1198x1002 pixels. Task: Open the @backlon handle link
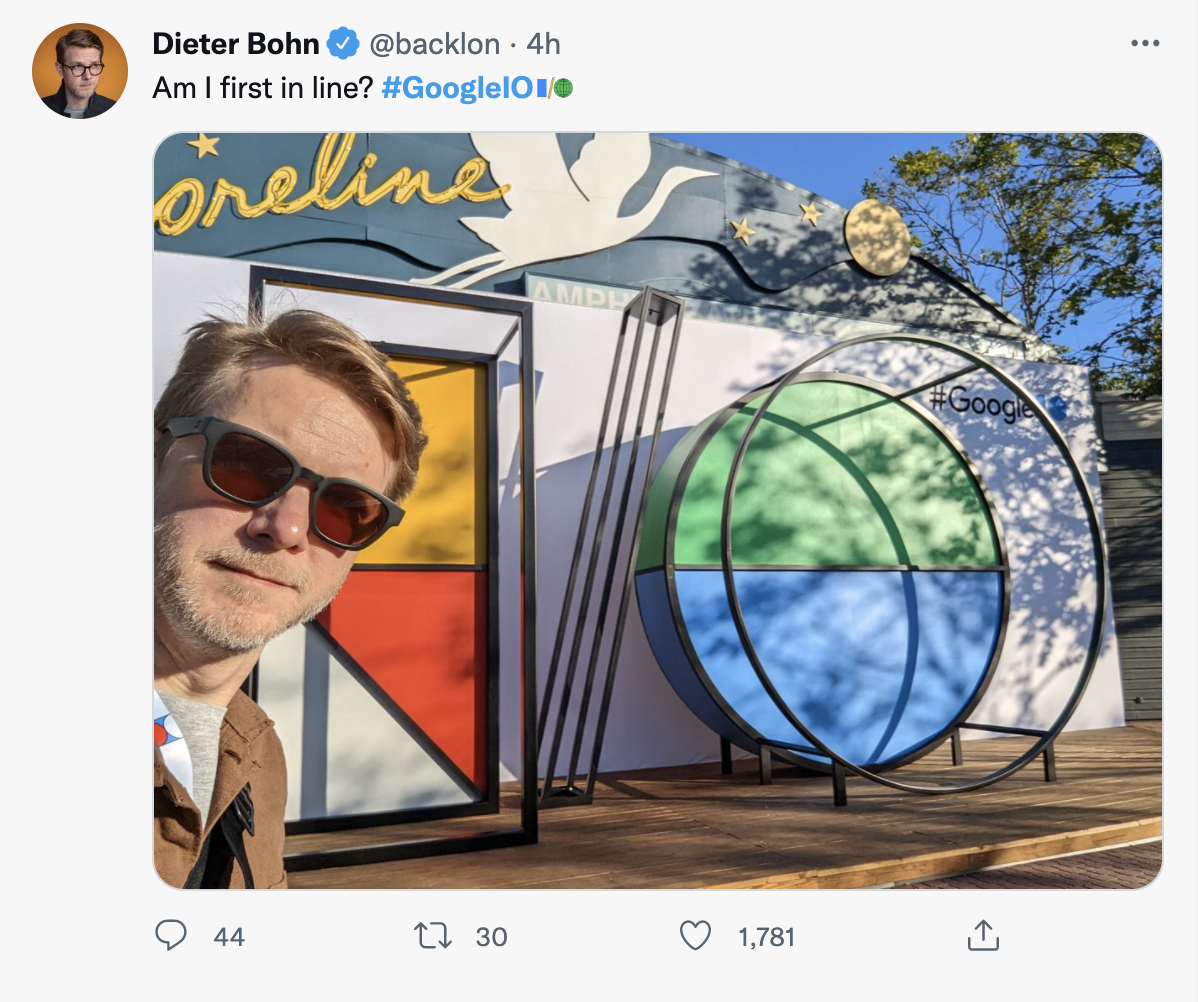coord(435,44)
